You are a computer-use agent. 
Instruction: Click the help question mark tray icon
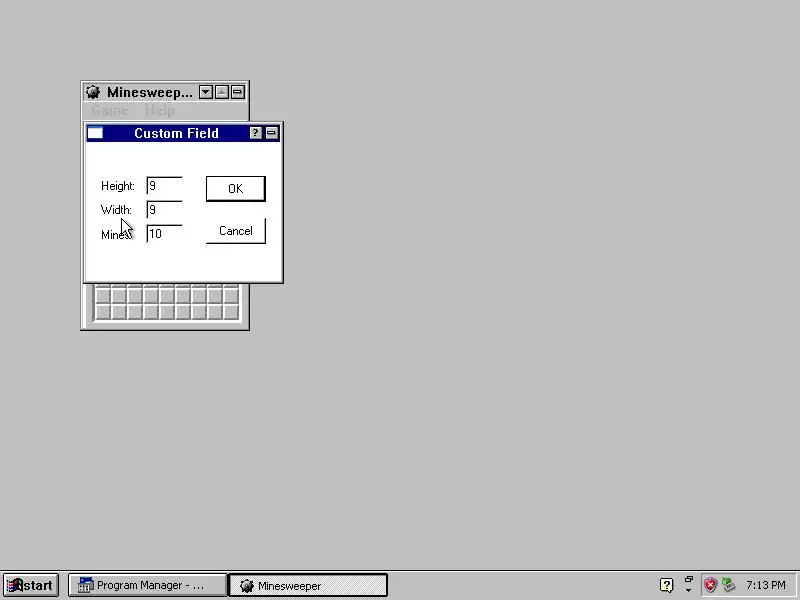click(666, 585)
